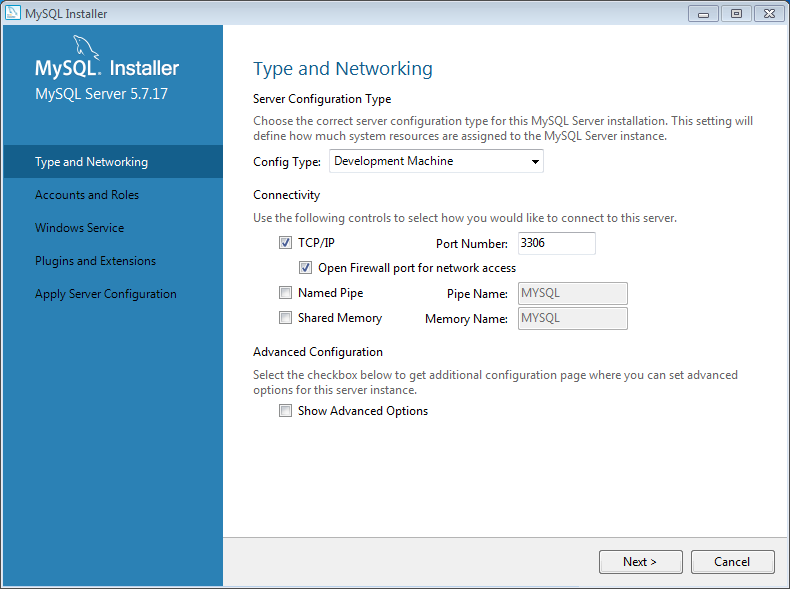Click the MySQL dolphin logo

(x=86, y=47)
